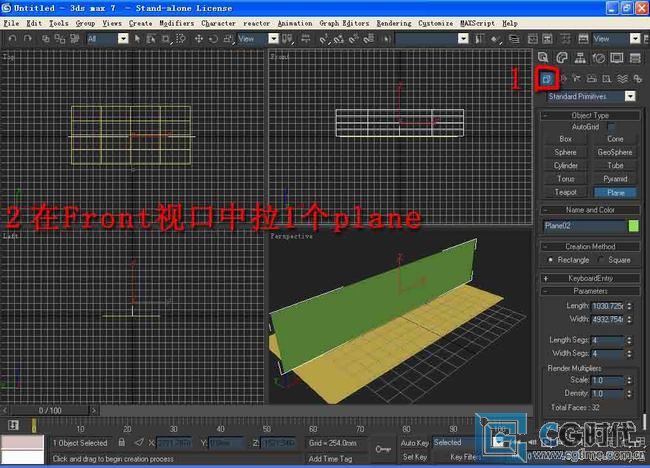Screen dimensions: 650x468
Task: Toggle the Selection Lock padlock
Action: (x=121, y=442)
